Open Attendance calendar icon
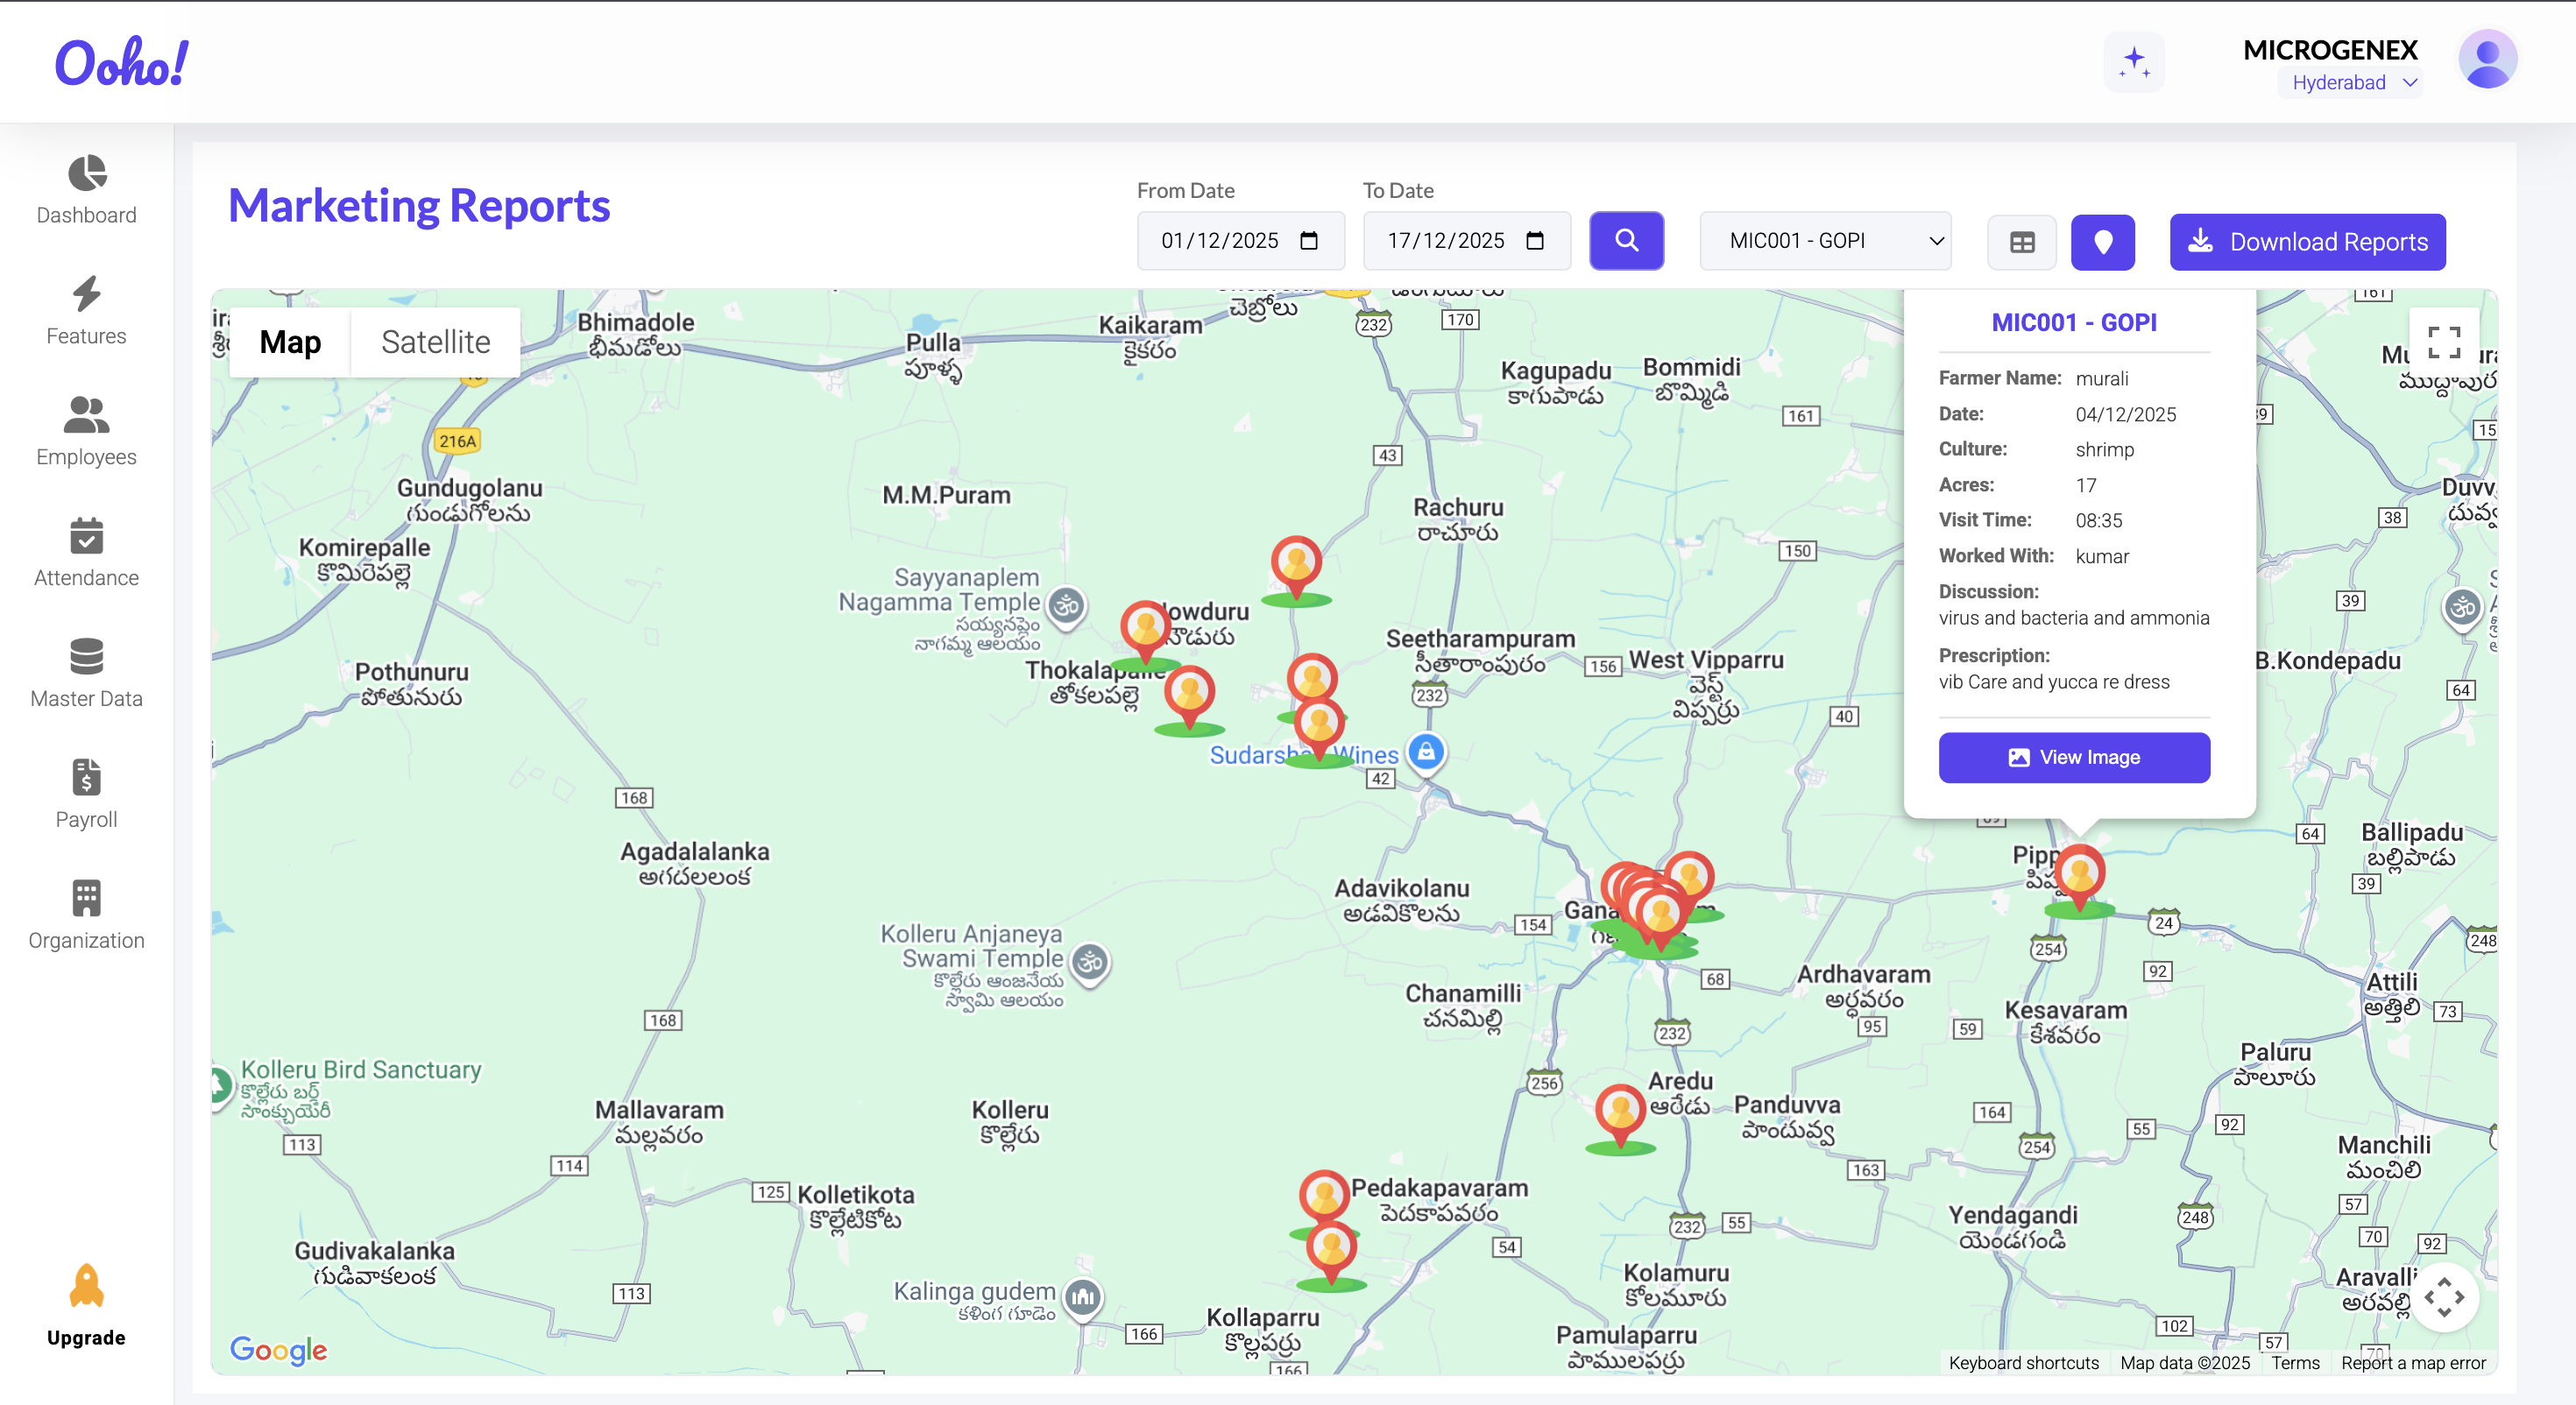Viewport: 2576px width, 1405px height. [x=87, y=536]
